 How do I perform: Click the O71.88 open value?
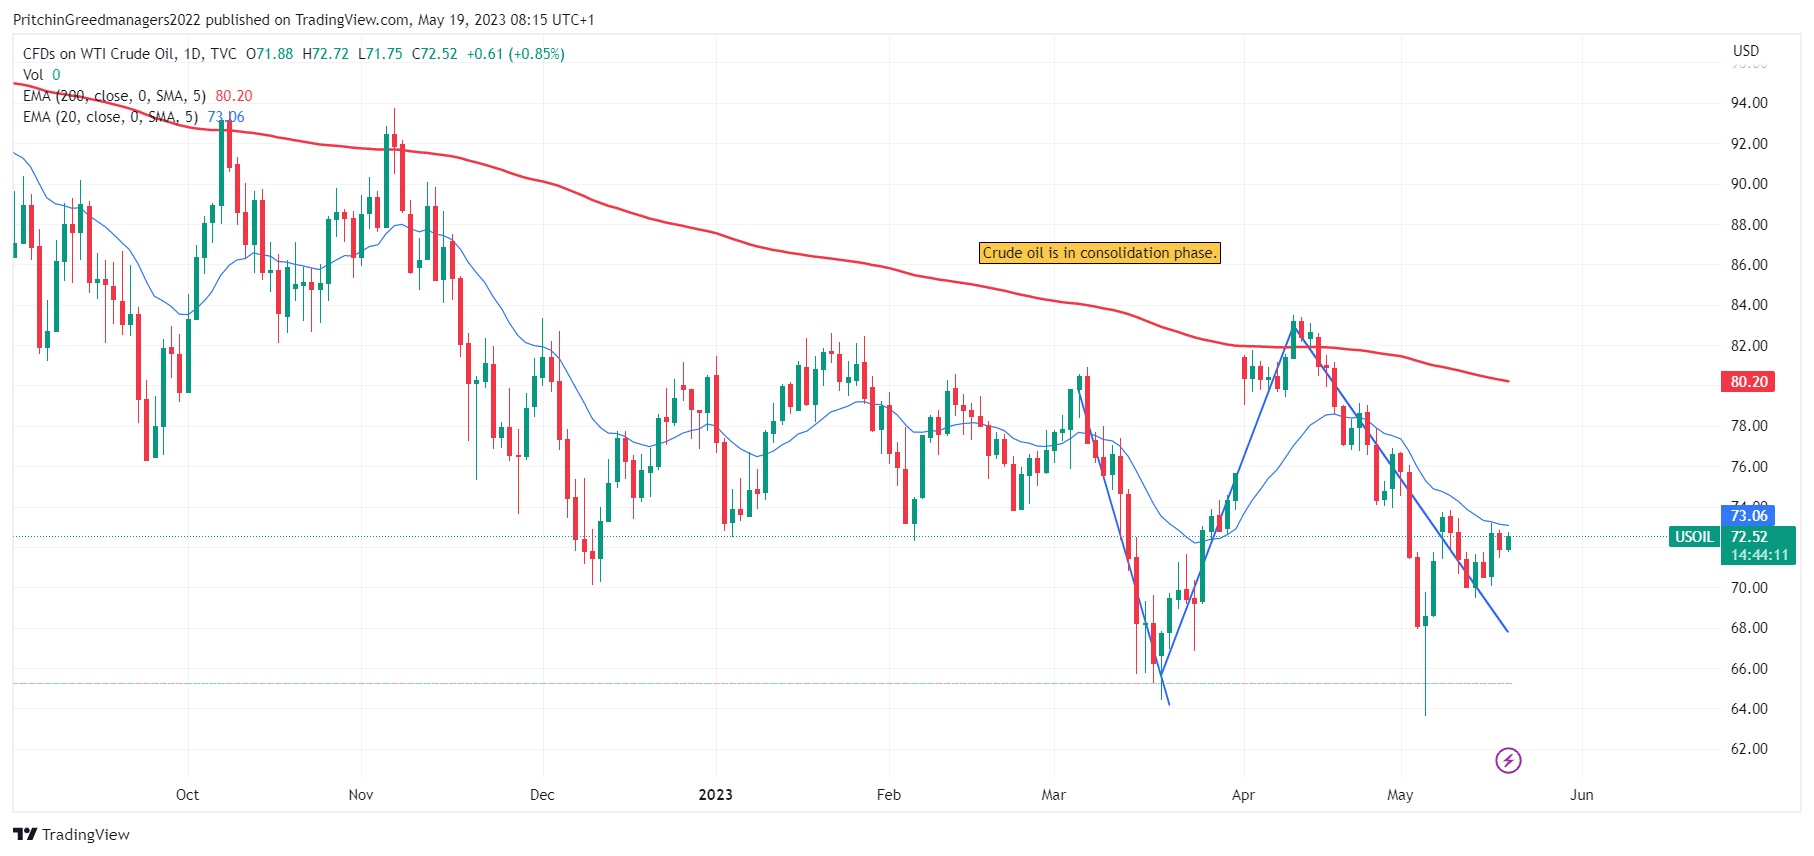click(x=270, y=54)
